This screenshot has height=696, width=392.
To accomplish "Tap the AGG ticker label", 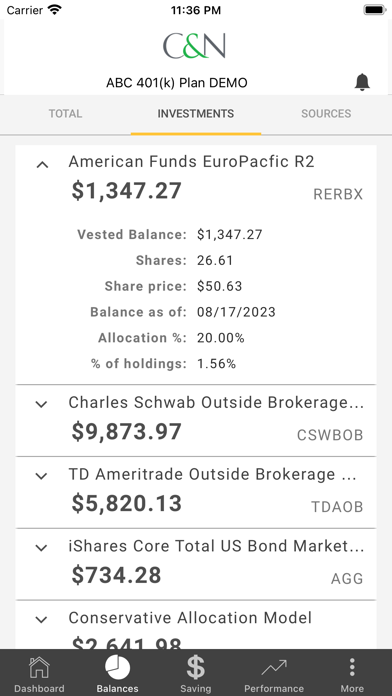I will tap(347, 579).
